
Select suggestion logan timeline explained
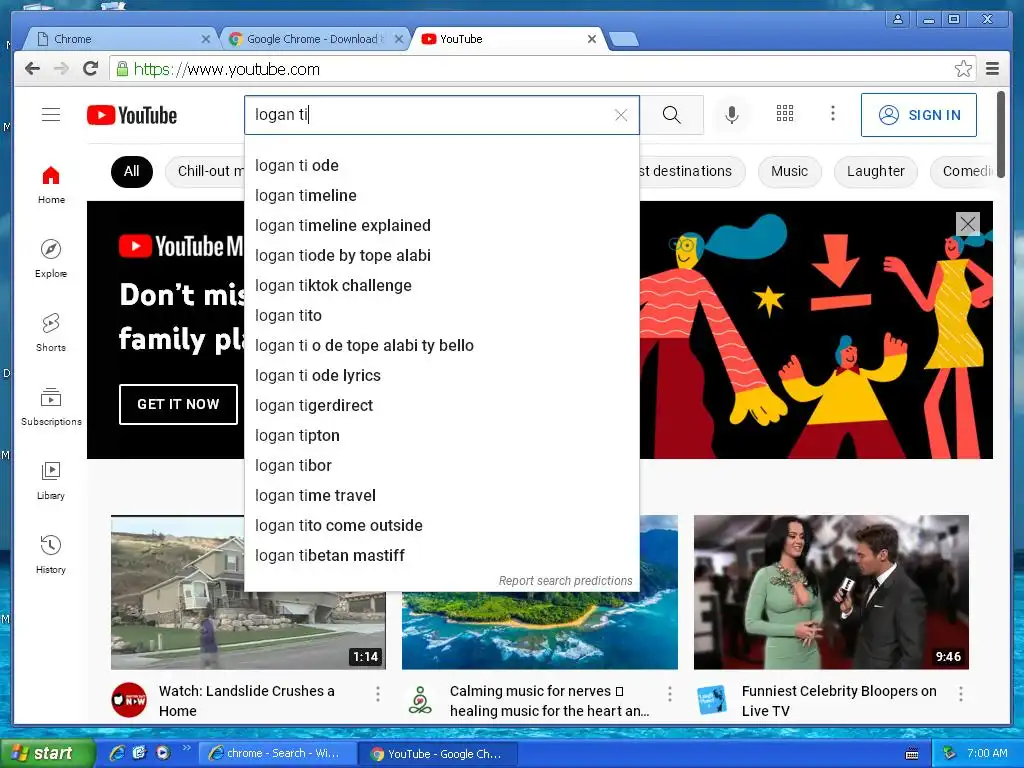click(x=441, y=225)
